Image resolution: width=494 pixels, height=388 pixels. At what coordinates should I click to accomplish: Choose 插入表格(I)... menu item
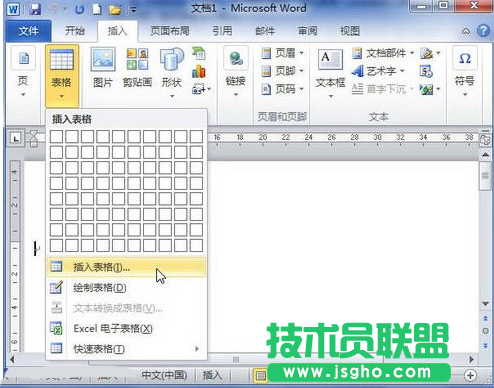(126, 267)
